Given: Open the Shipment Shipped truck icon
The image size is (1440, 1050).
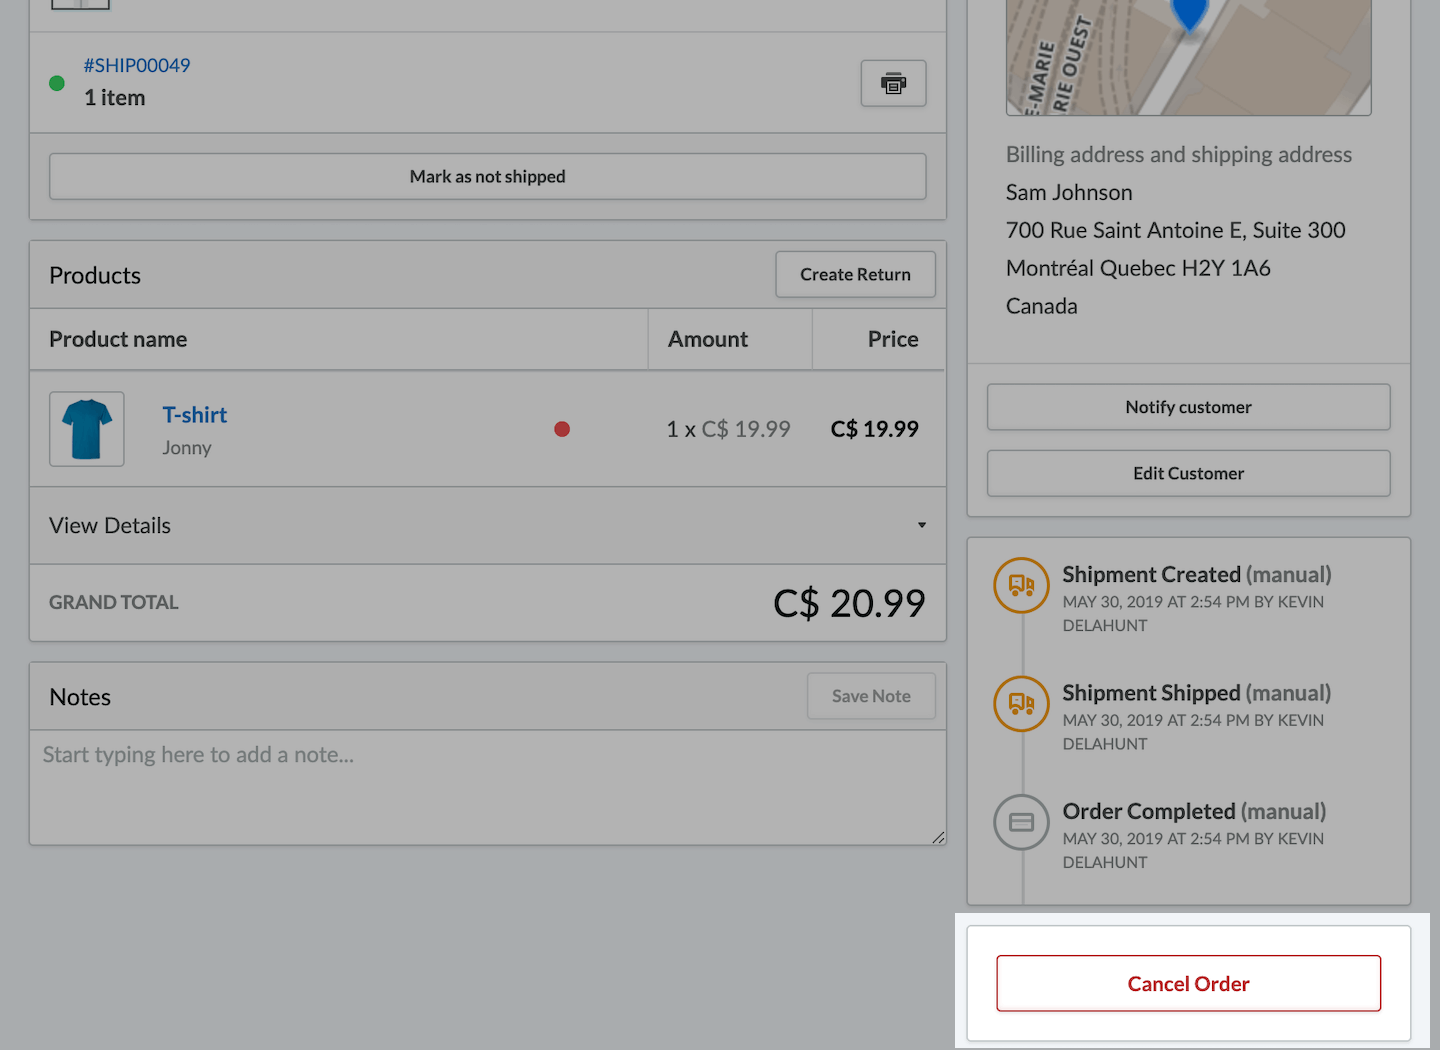Looking at the screenshot, I should click(x=1021, y=703).
